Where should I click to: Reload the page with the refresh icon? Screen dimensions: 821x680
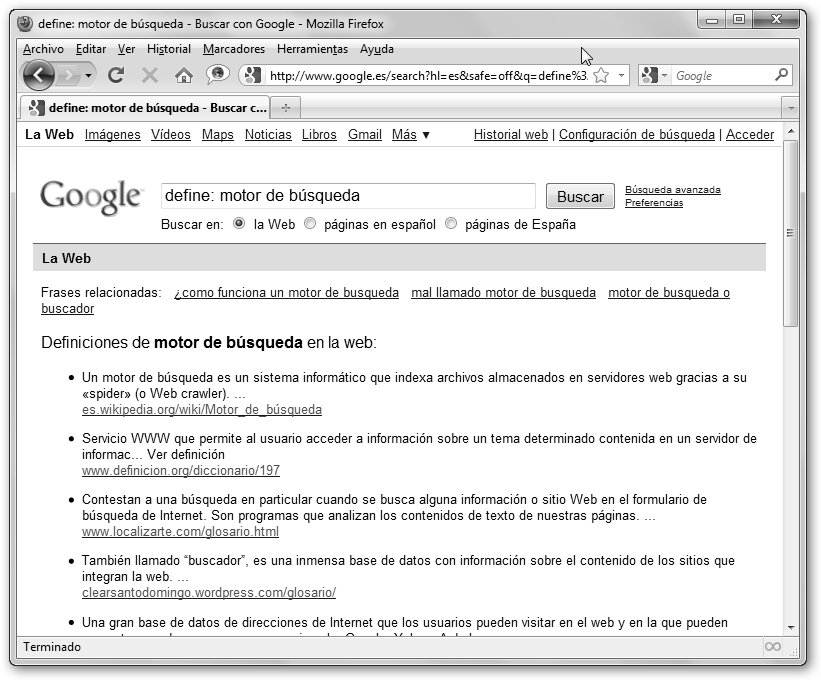click(116, 75)
